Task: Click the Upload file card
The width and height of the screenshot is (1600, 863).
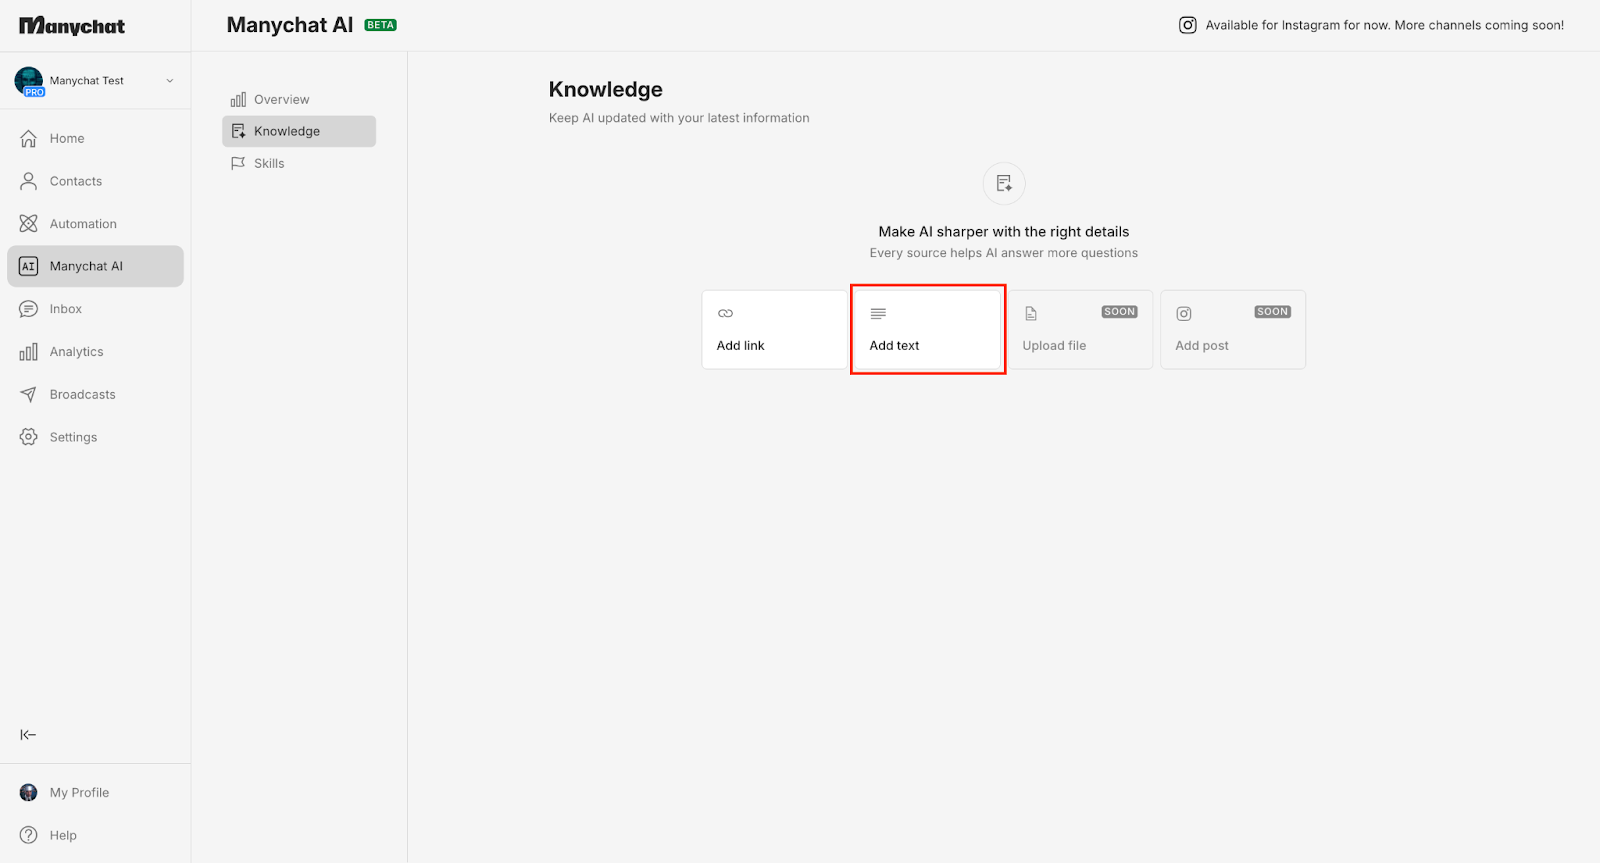Action: click(1080, 330)
